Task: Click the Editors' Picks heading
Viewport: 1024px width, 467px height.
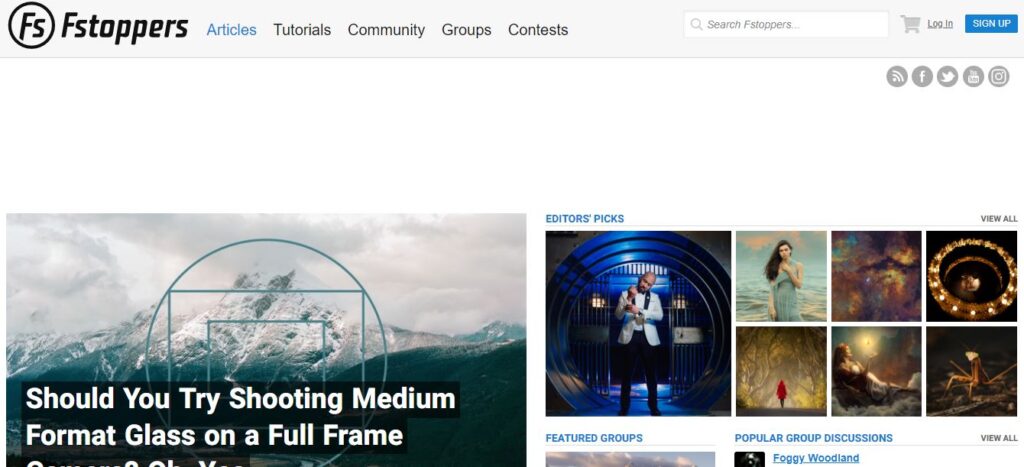Action: click(584, 219)
